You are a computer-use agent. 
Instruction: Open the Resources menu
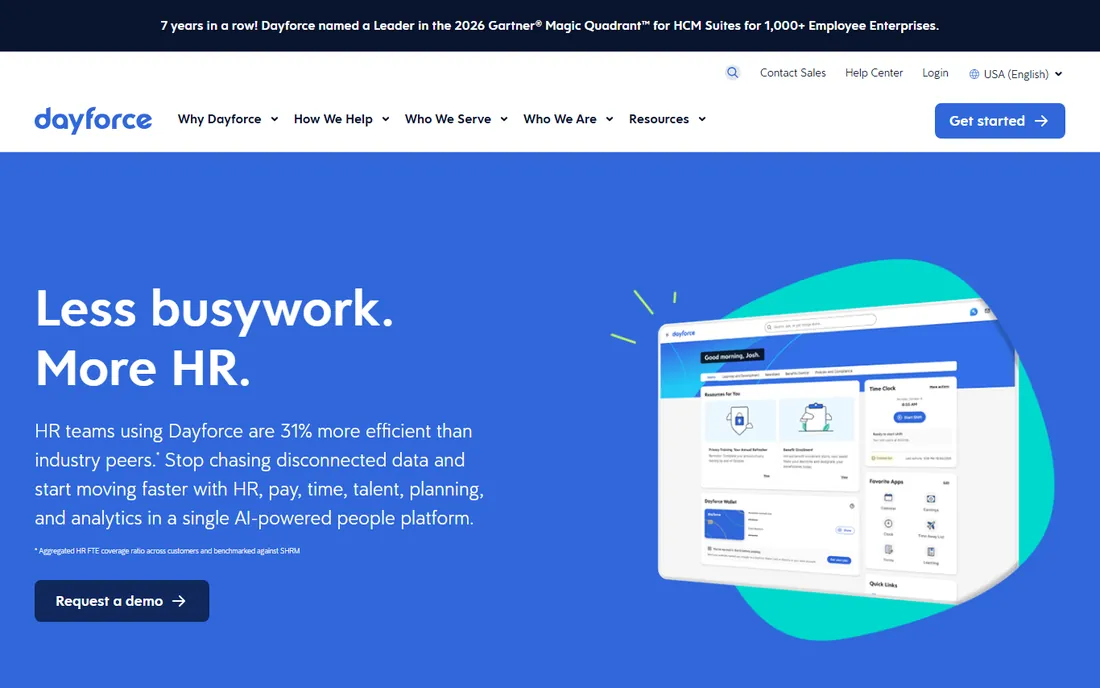(659, 119)
